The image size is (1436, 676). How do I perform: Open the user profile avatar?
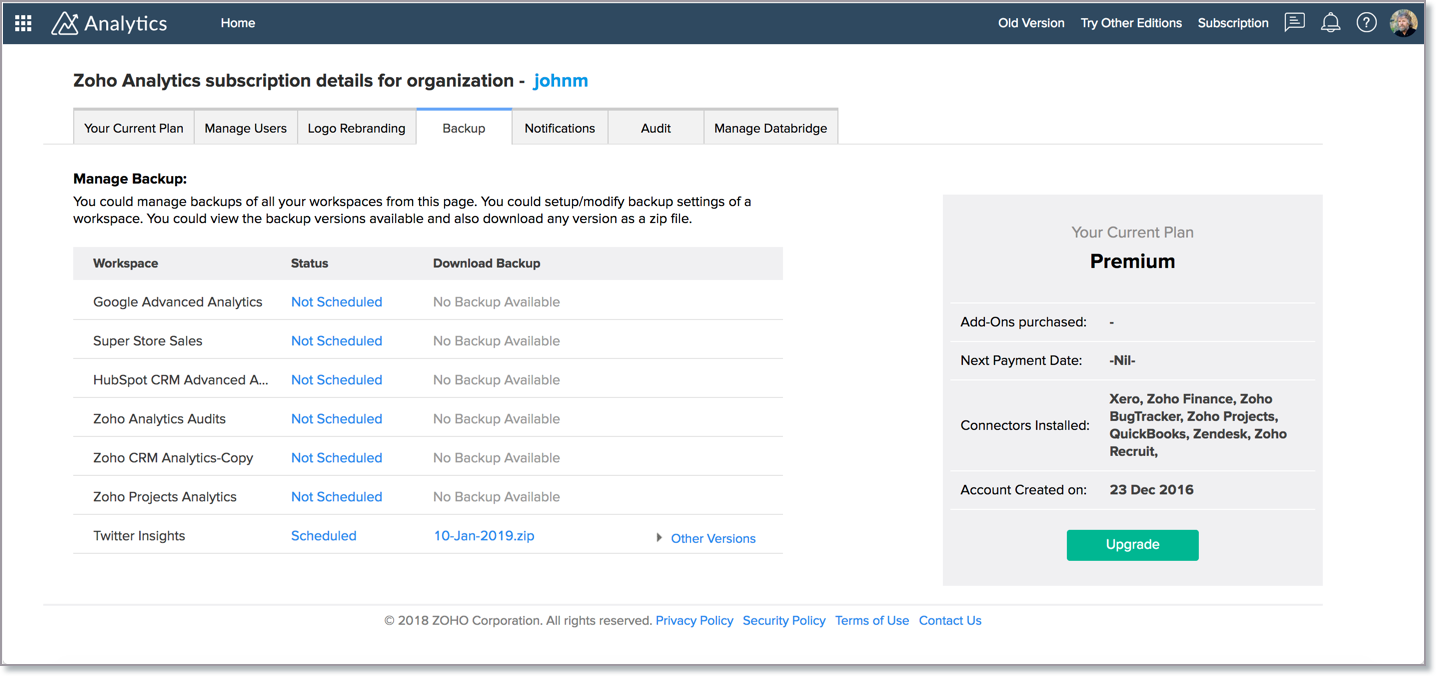coord(1403,23)
